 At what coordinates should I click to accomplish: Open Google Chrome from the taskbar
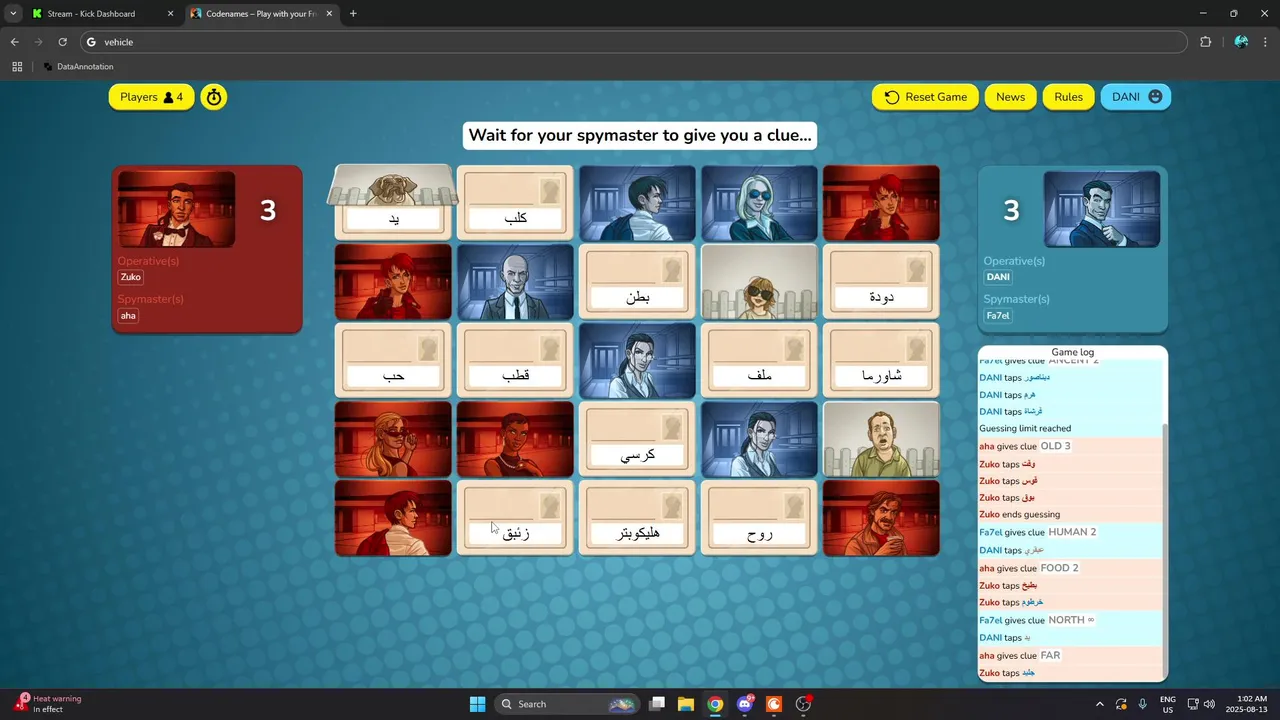(x=715, y=704)
